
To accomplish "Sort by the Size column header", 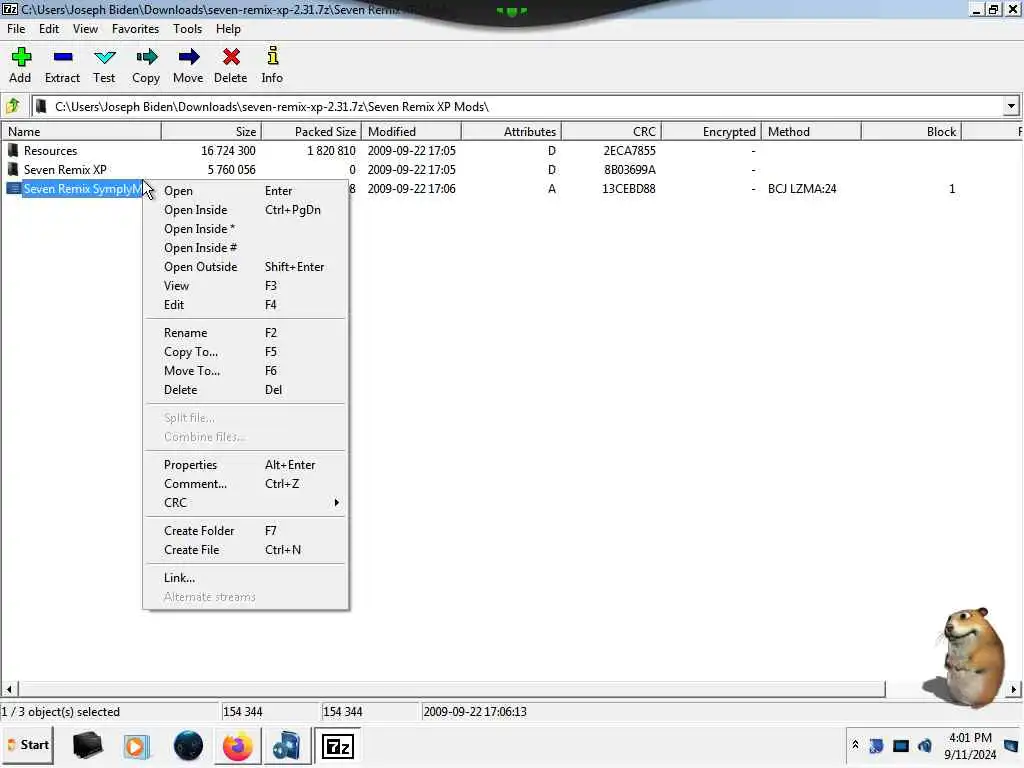I will pyautogui.click(x=212, y=131).
